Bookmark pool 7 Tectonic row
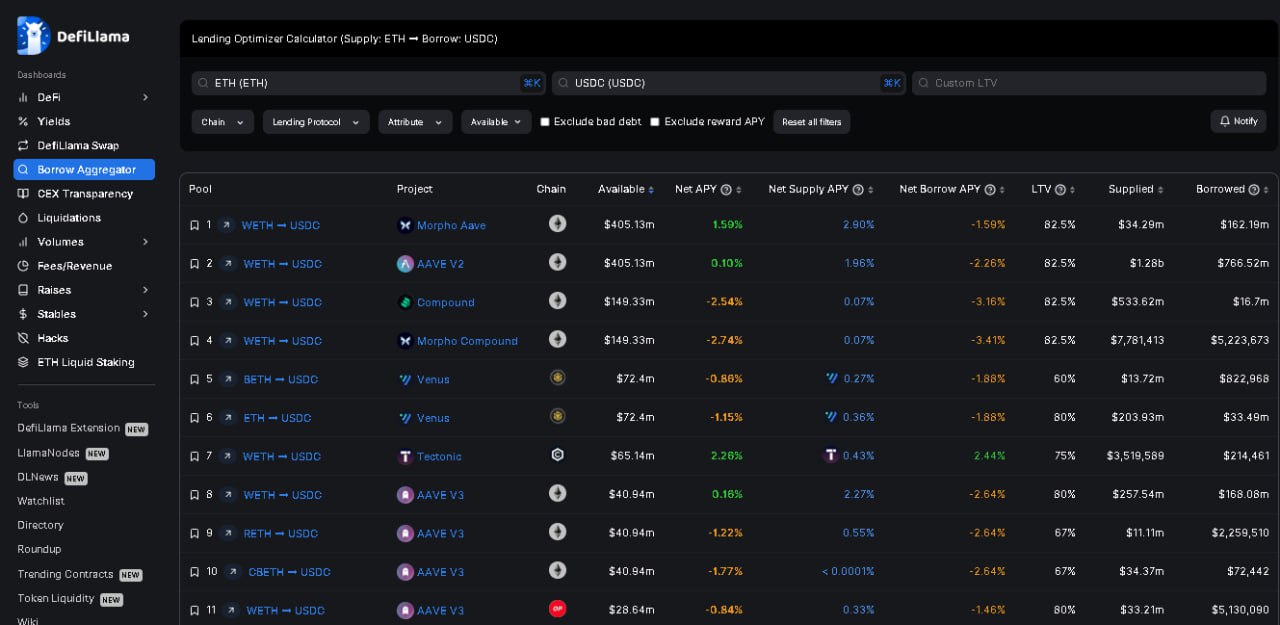This screenshot has height=625, width=1280. (x=195, y=456)
